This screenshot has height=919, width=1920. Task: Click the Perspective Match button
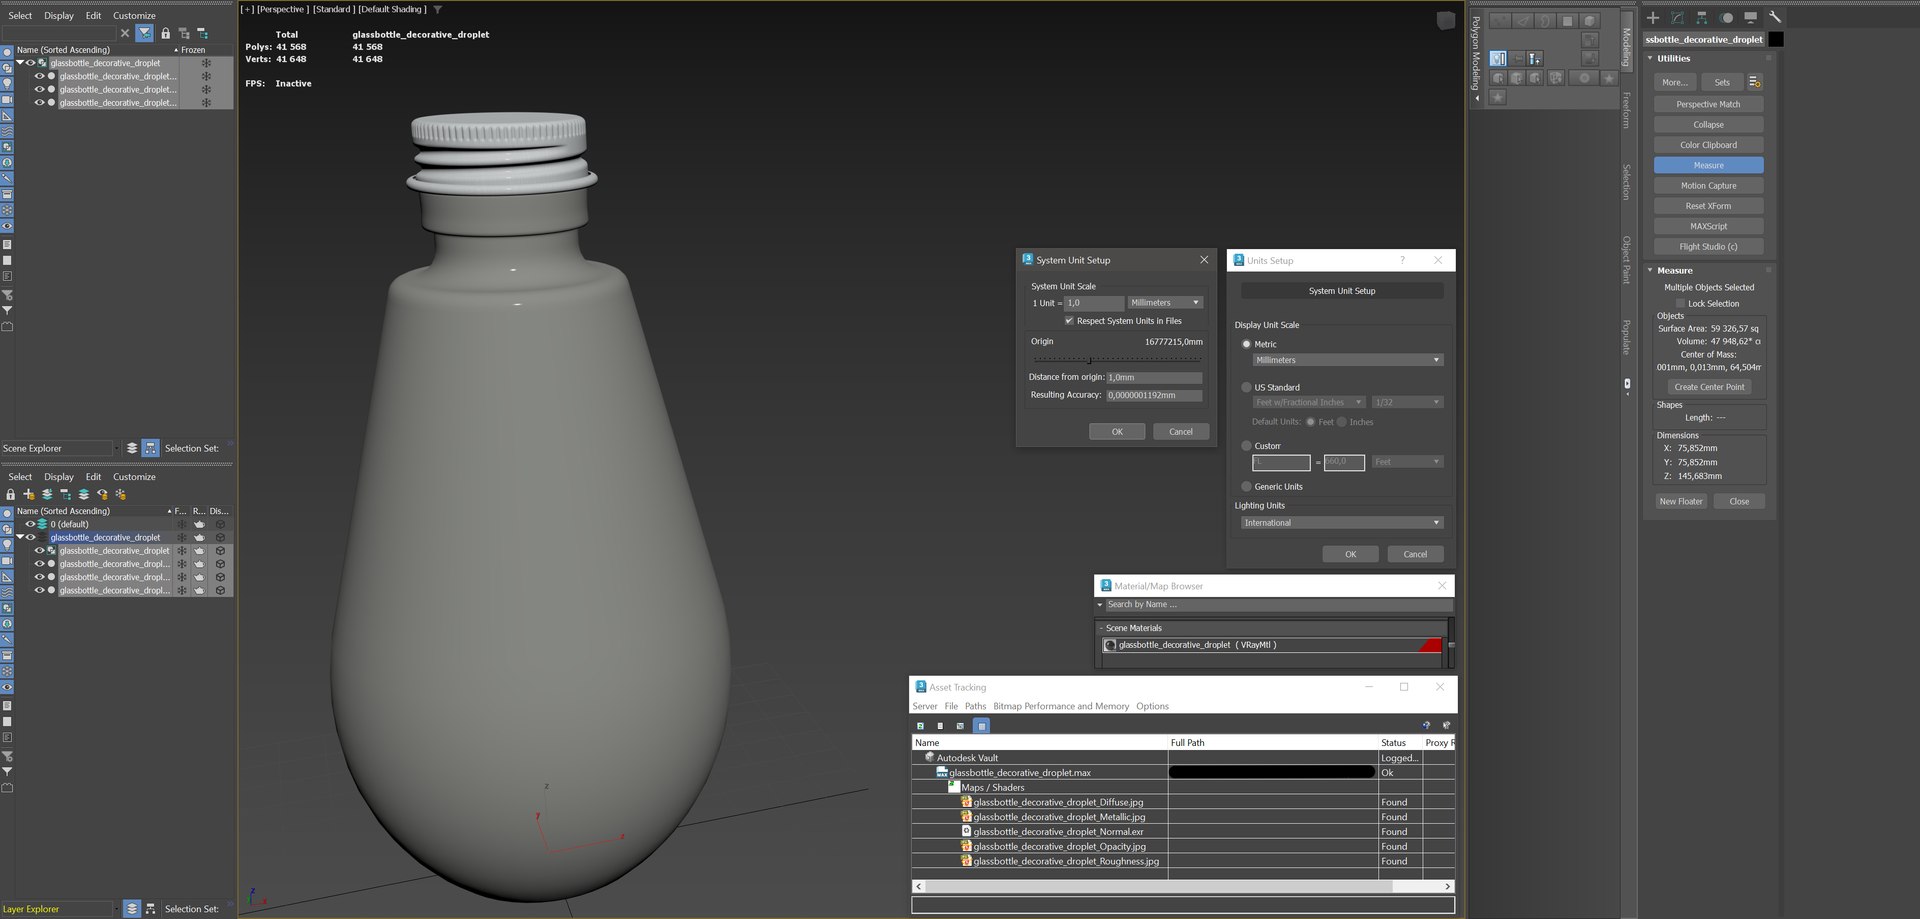tap(1708, 105)
